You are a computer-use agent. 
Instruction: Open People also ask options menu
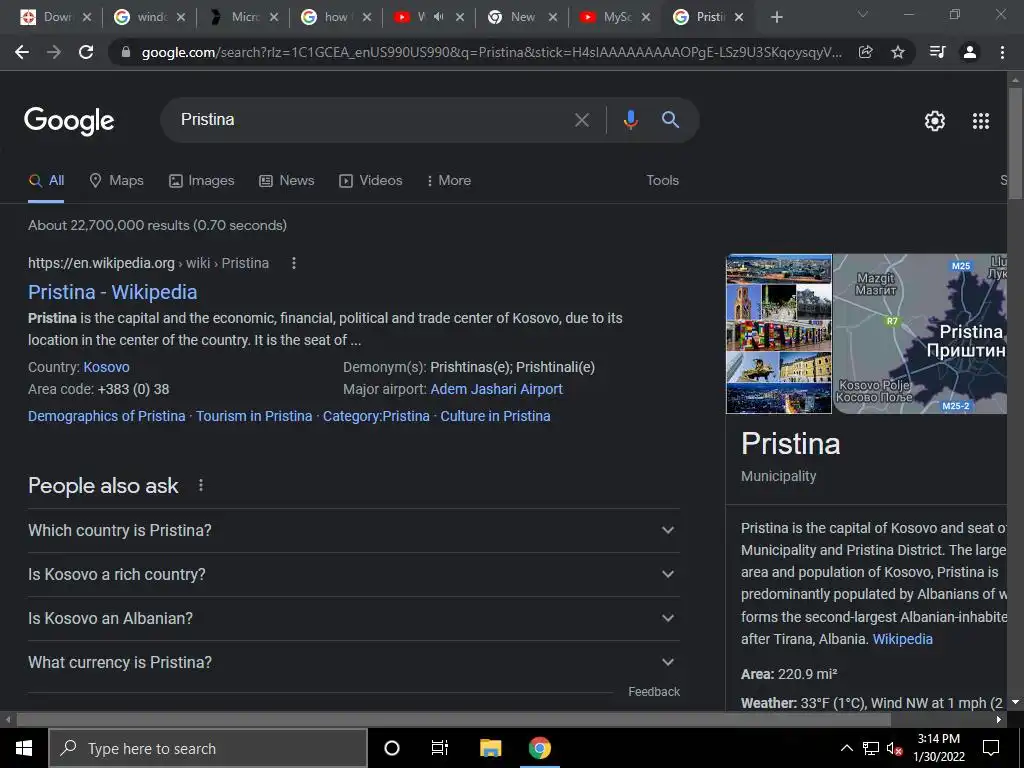pyautogui.click(x=201, y=485)
